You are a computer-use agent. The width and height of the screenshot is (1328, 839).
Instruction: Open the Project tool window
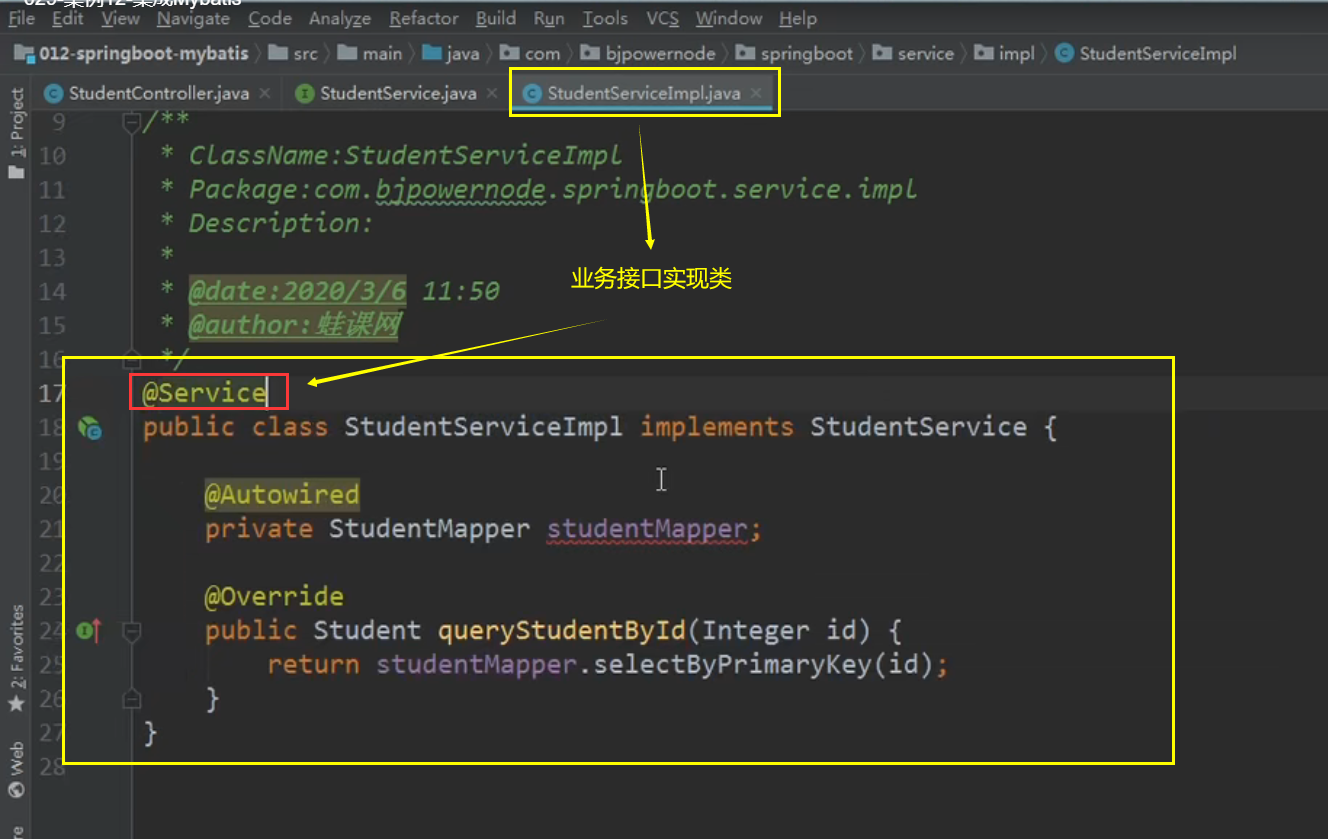click(16, 133)
